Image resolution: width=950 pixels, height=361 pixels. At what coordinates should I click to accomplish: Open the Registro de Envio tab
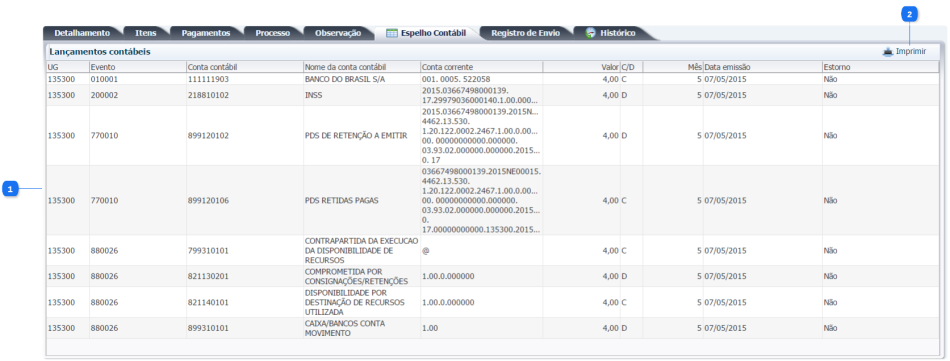(525, 33)
